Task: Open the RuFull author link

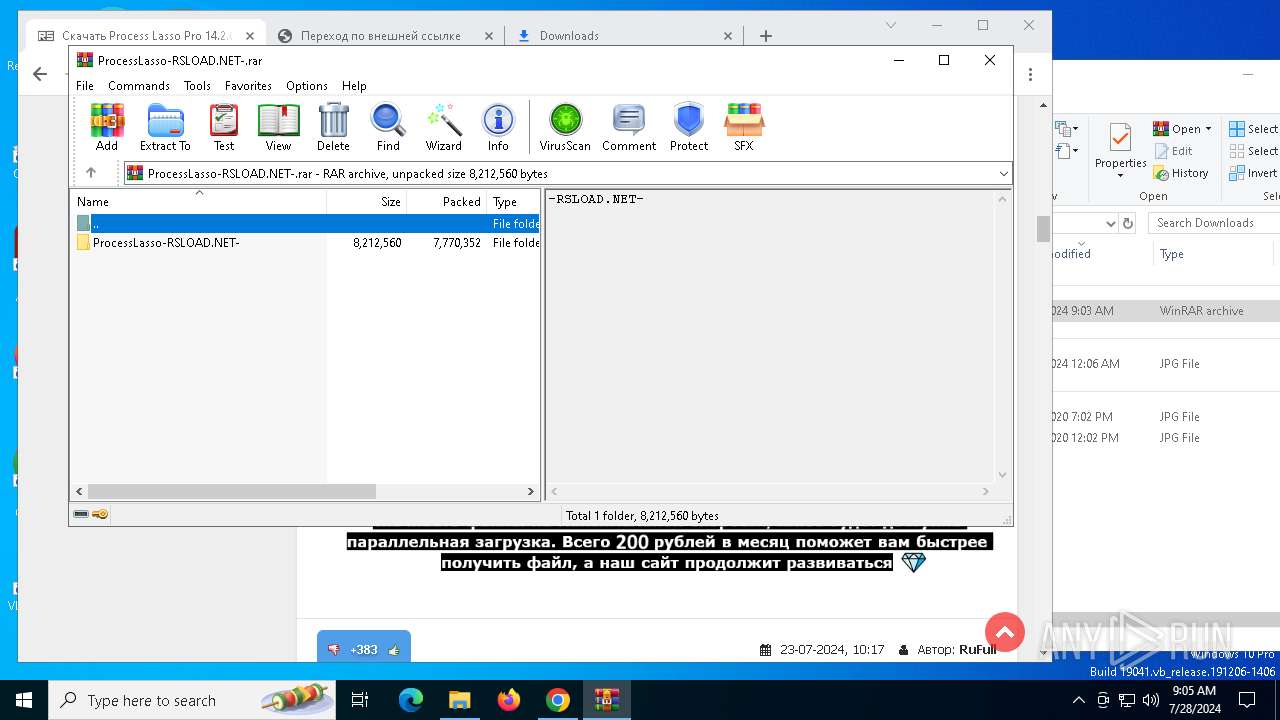Action: [x=978, y=650]
